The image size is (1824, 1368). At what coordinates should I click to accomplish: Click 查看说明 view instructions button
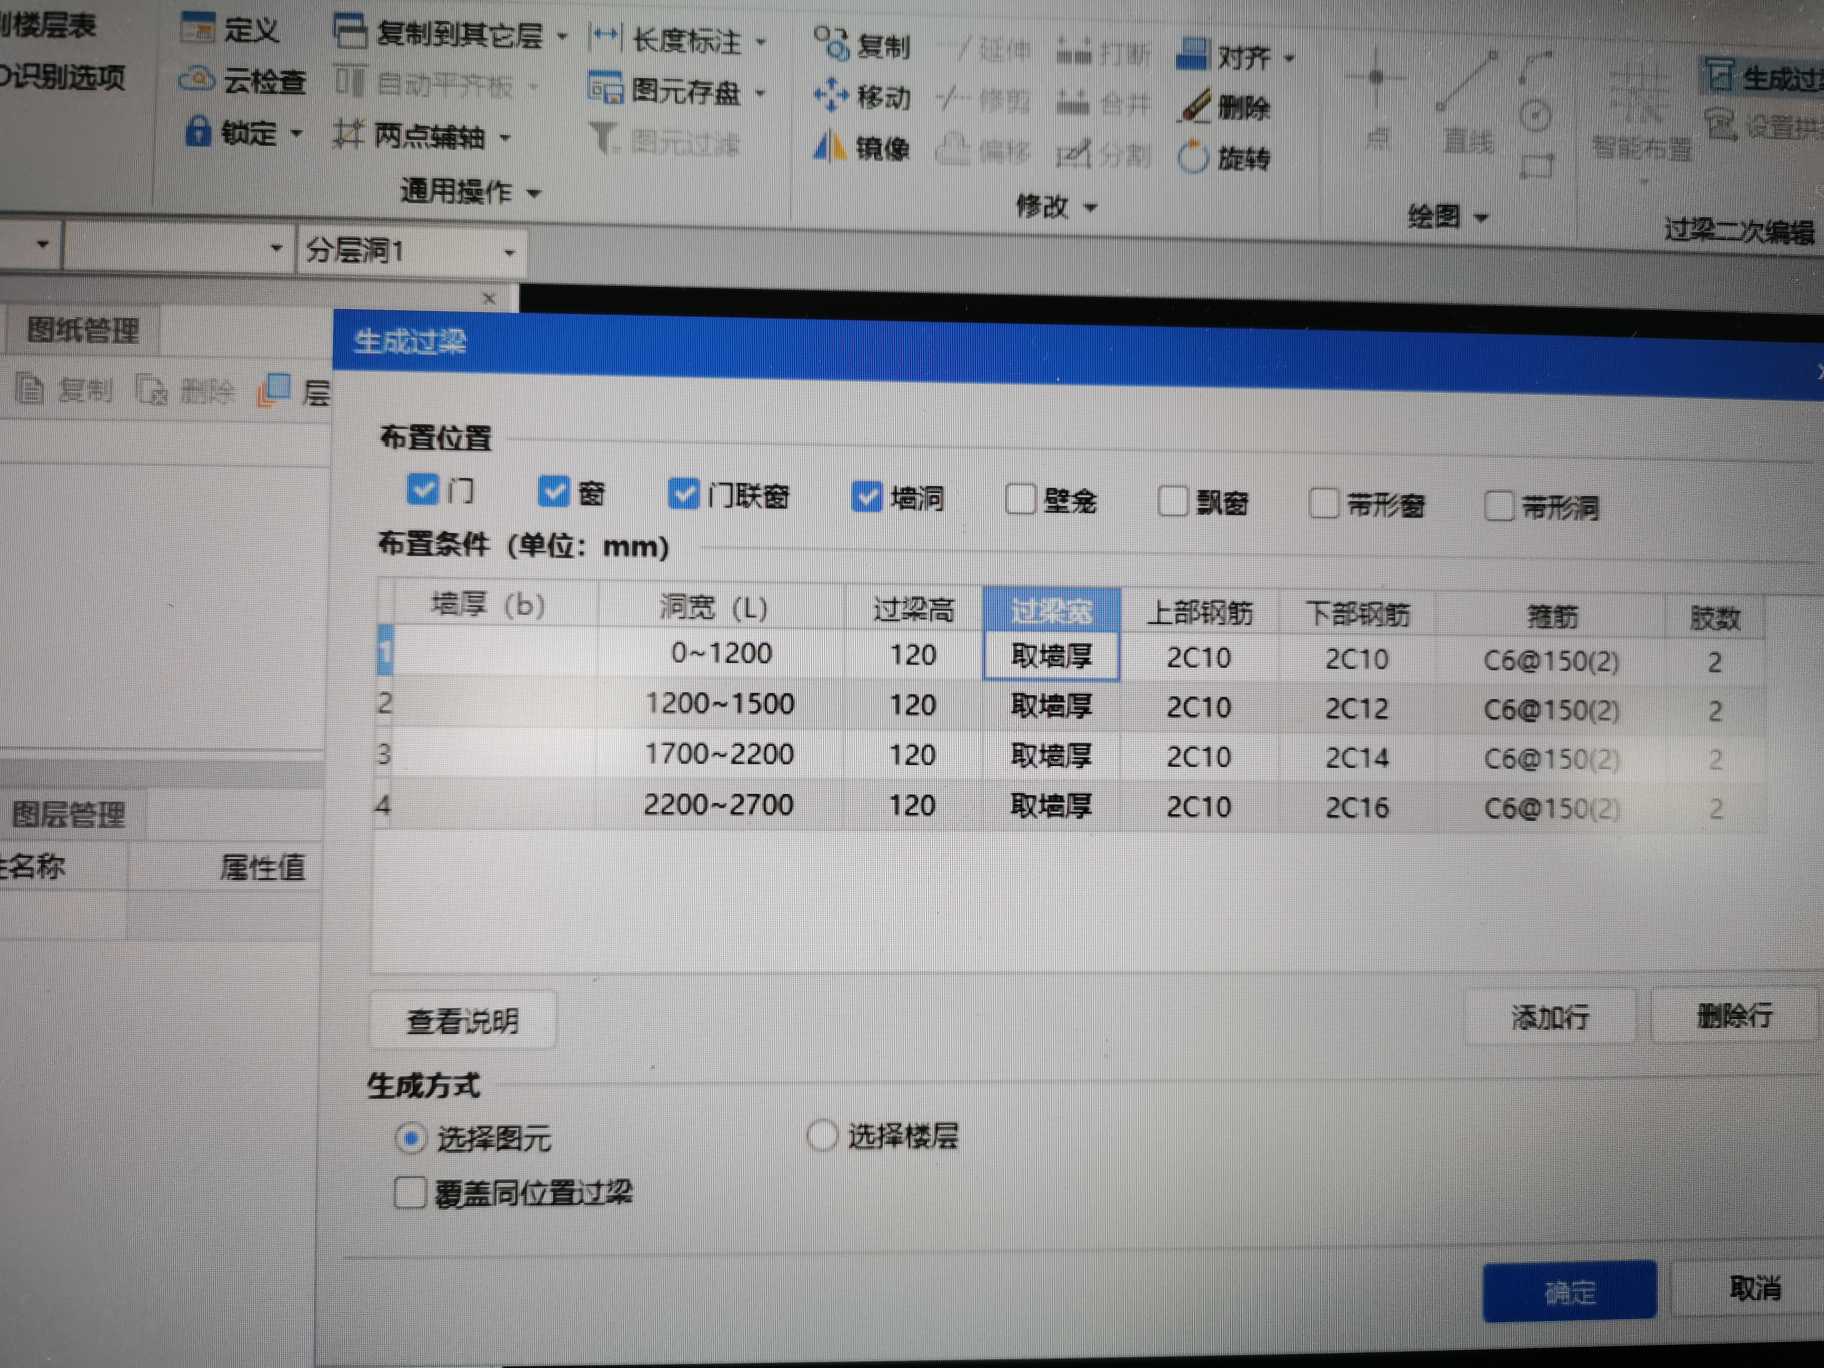tap(463, 1021)
